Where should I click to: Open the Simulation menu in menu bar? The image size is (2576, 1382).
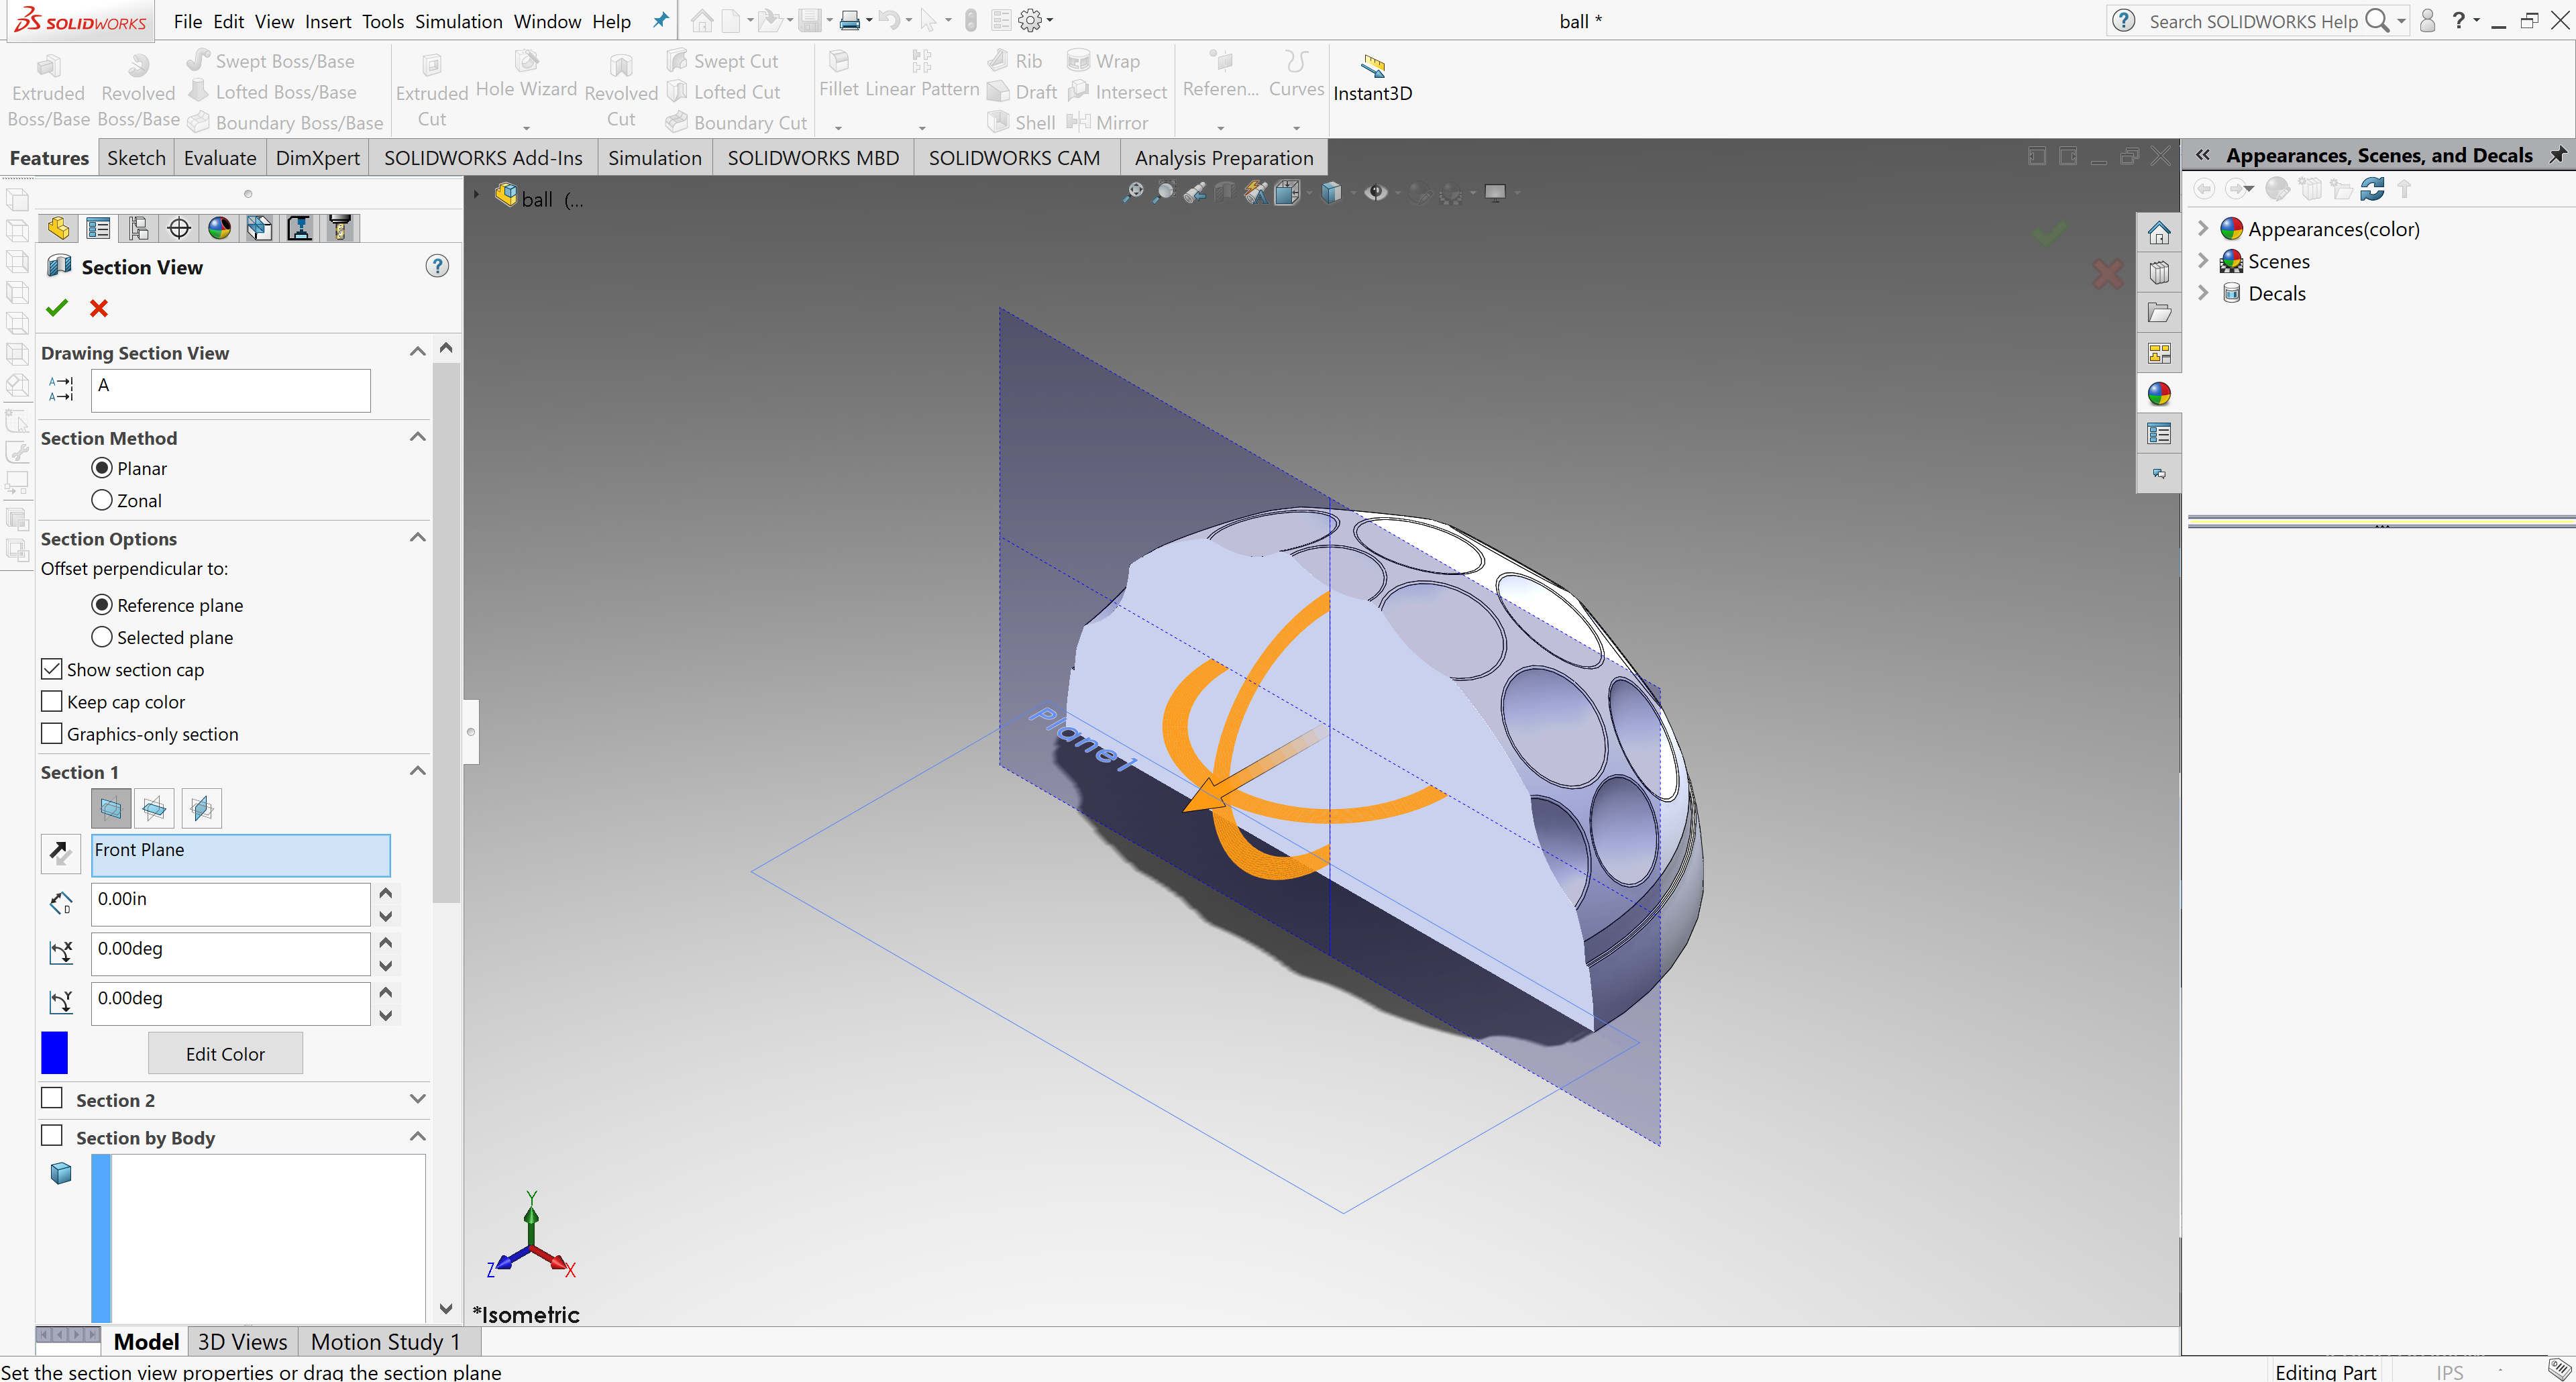pos(459,21)
